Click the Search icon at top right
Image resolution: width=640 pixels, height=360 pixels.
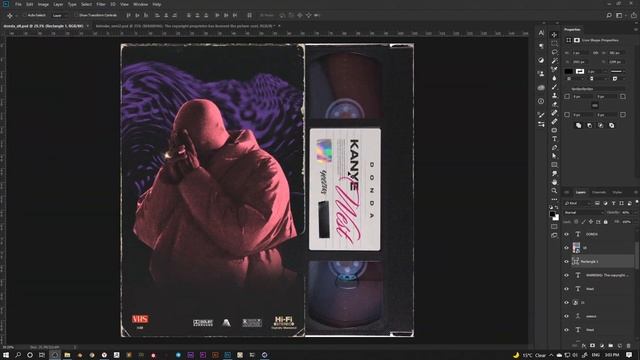[609, 15]
